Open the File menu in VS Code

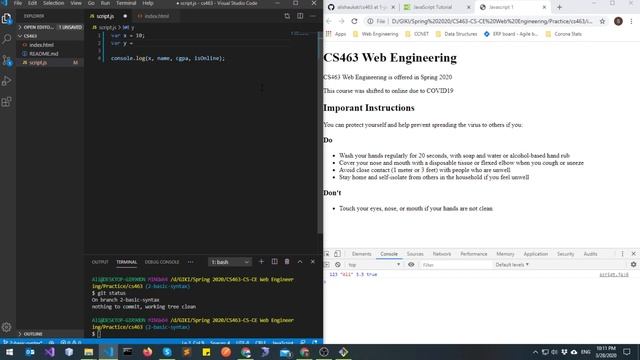click(18, 3)
